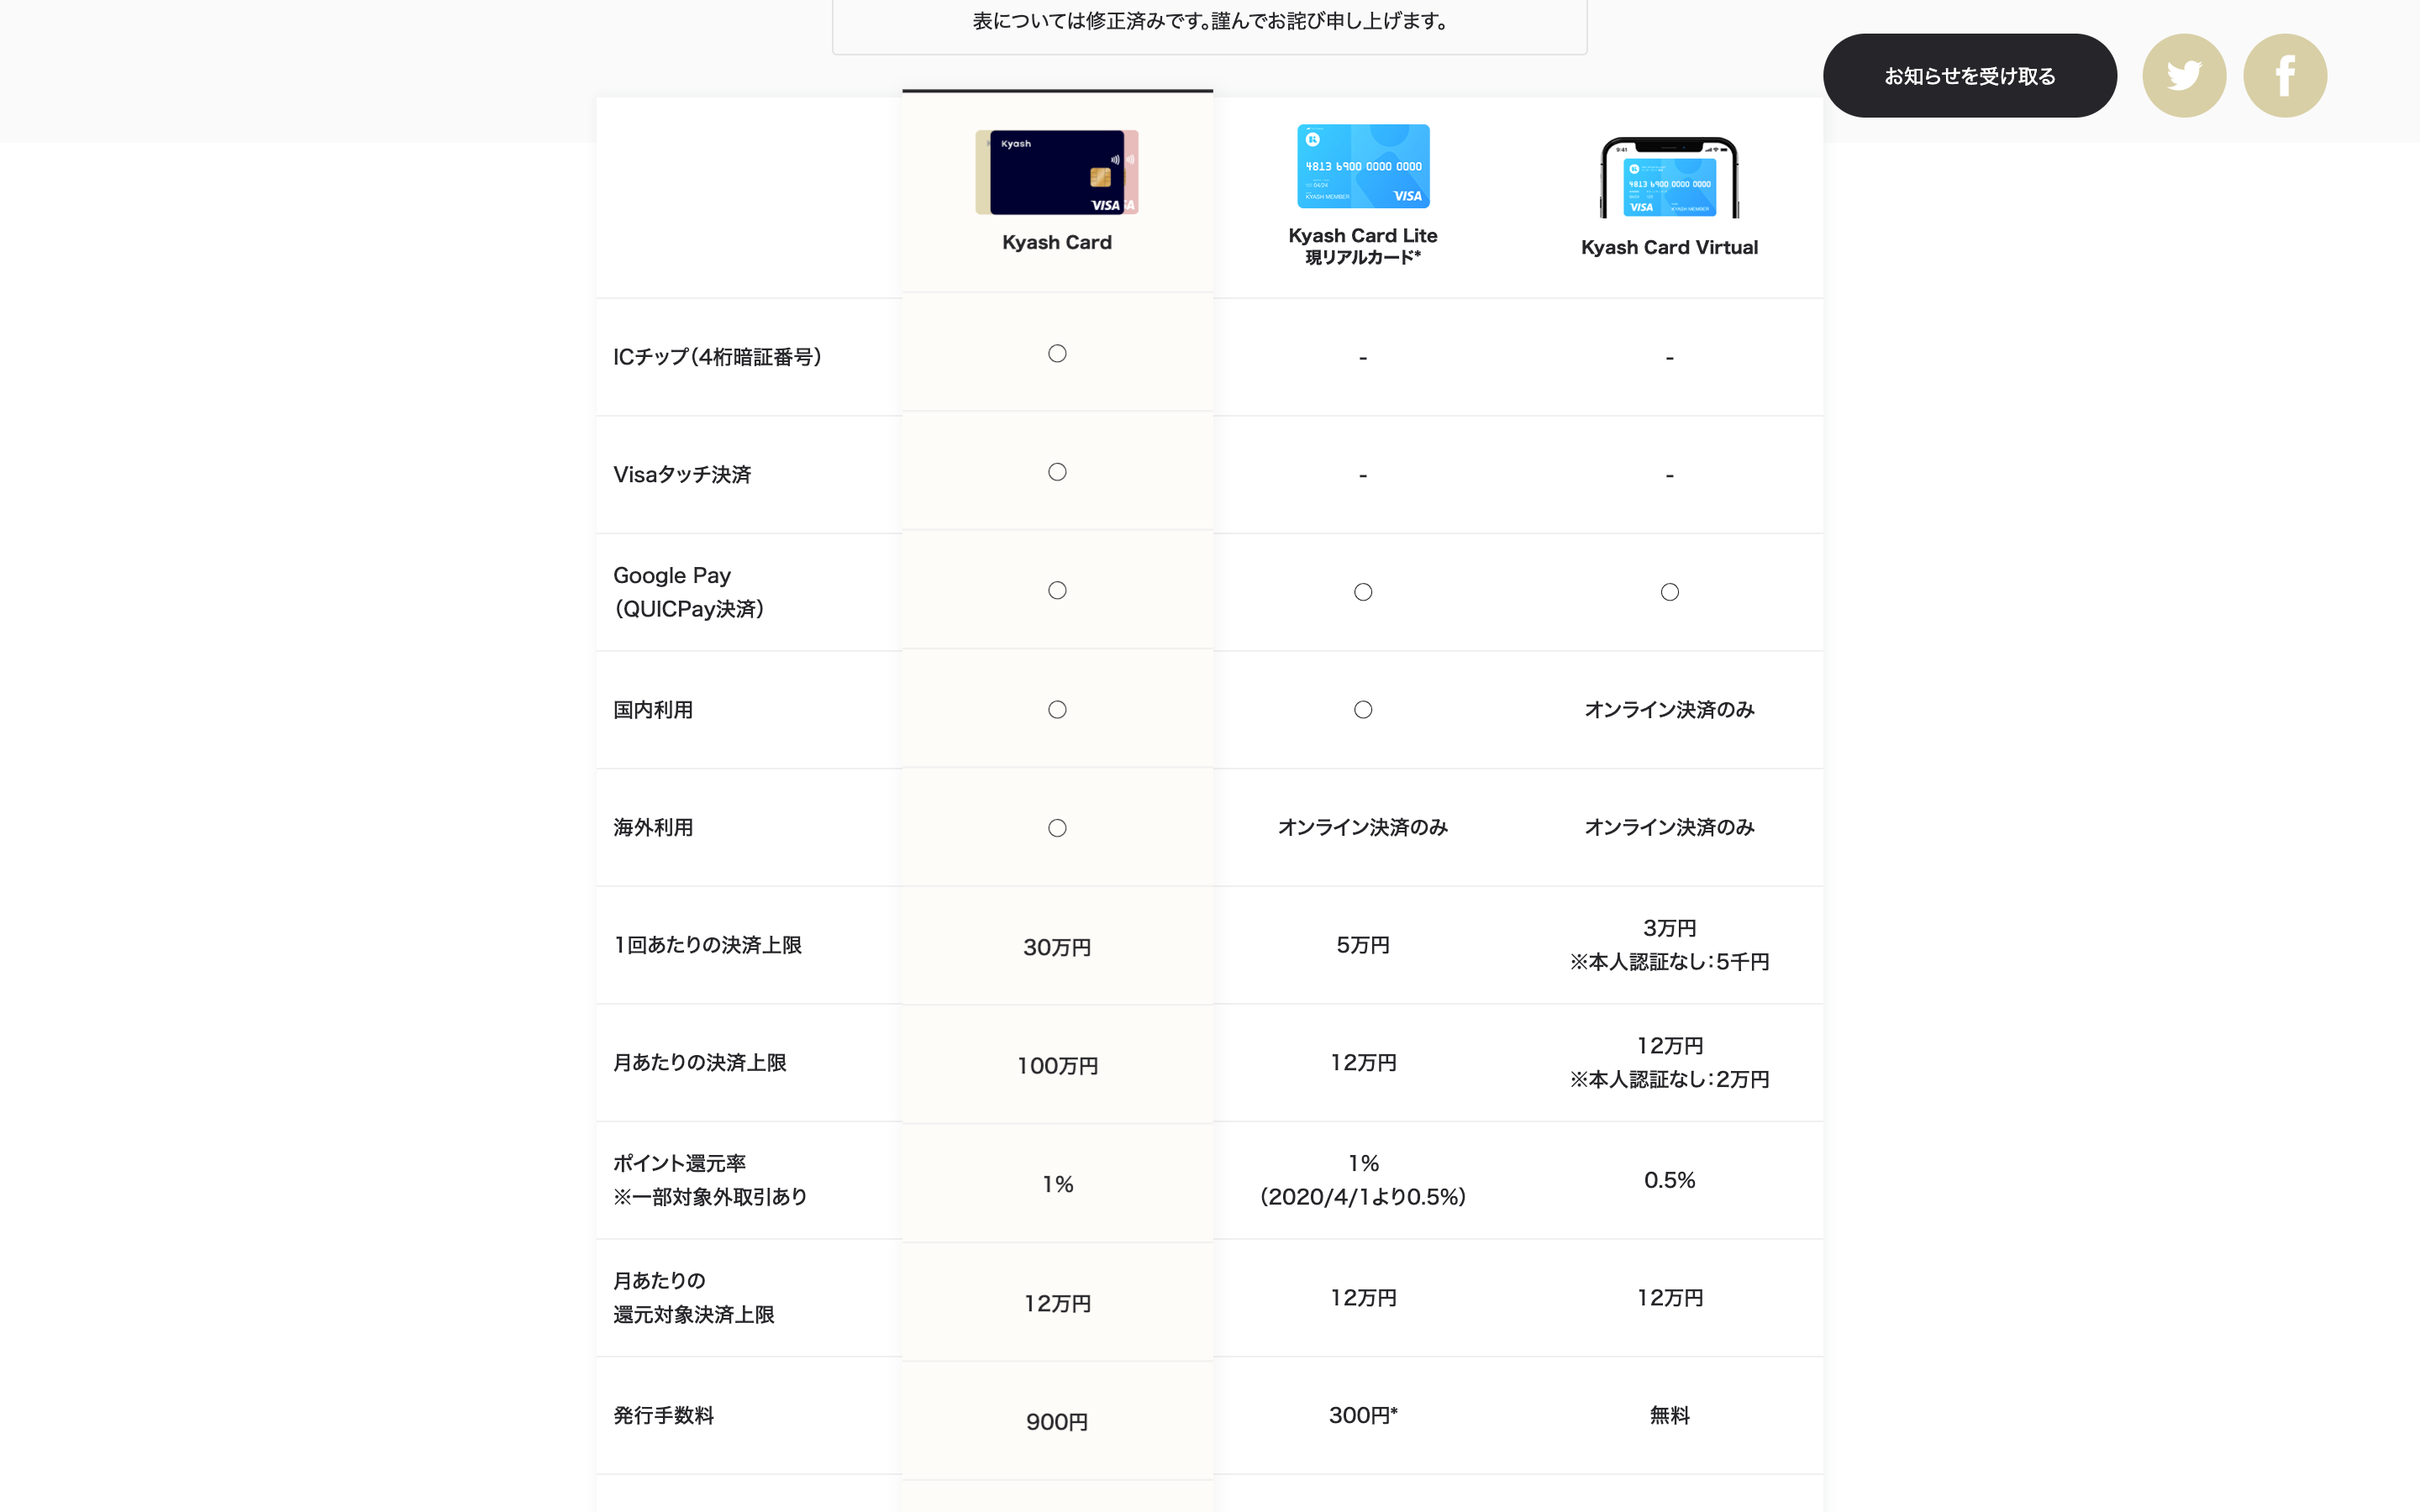Screen dimensions: 2420x1512
Task: Click the 300円* issuance fee
Action: (1363, 1416)
